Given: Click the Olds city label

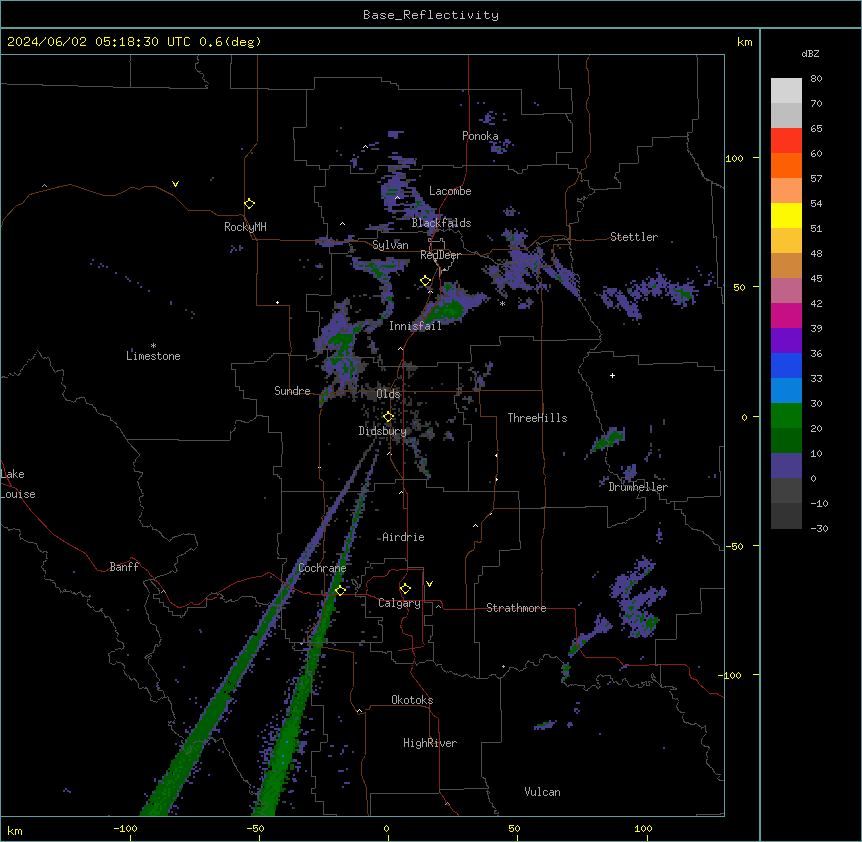Looking at the screenshot, I should pos(388,394).
